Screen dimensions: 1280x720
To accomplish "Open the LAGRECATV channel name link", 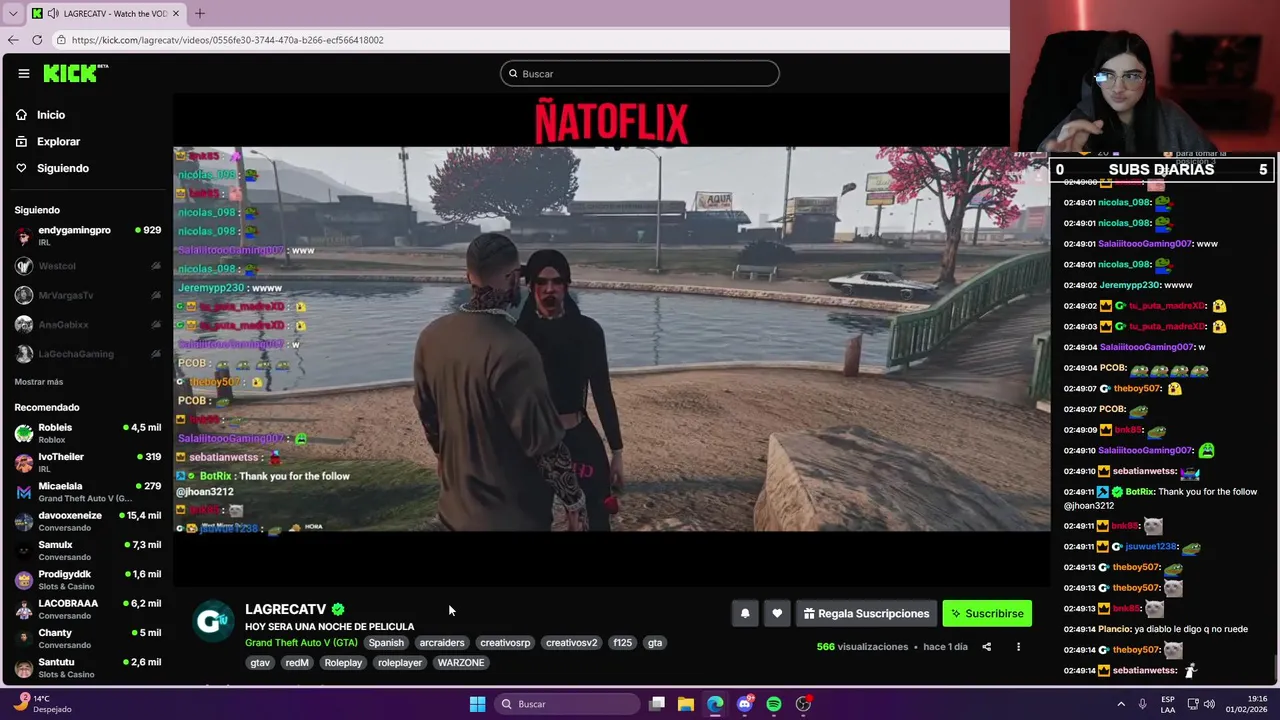I will (x=285, y=609).
